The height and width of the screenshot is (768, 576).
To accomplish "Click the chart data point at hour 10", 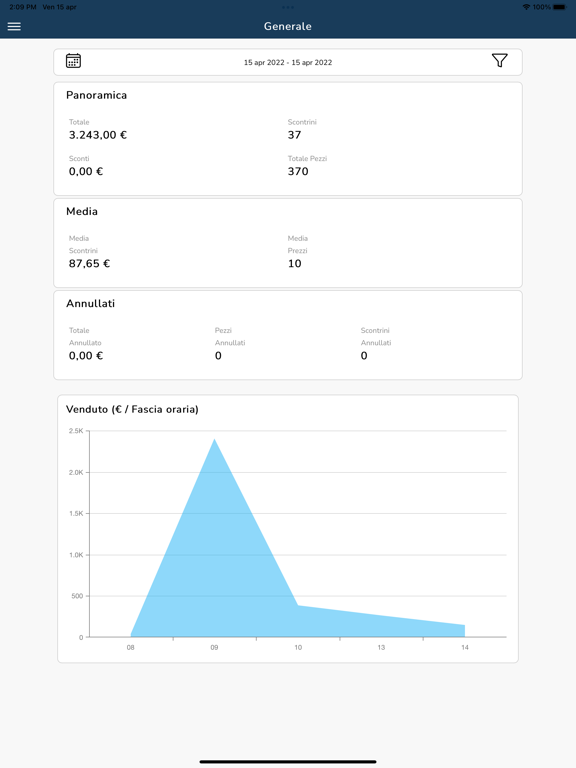I will point(298,606).
